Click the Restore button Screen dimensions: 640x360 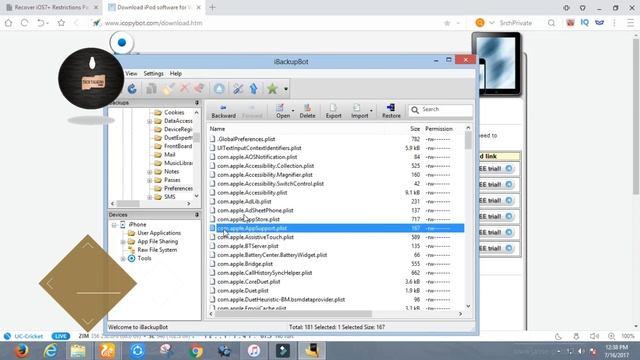pyautogui.click(x=391, y=111)
